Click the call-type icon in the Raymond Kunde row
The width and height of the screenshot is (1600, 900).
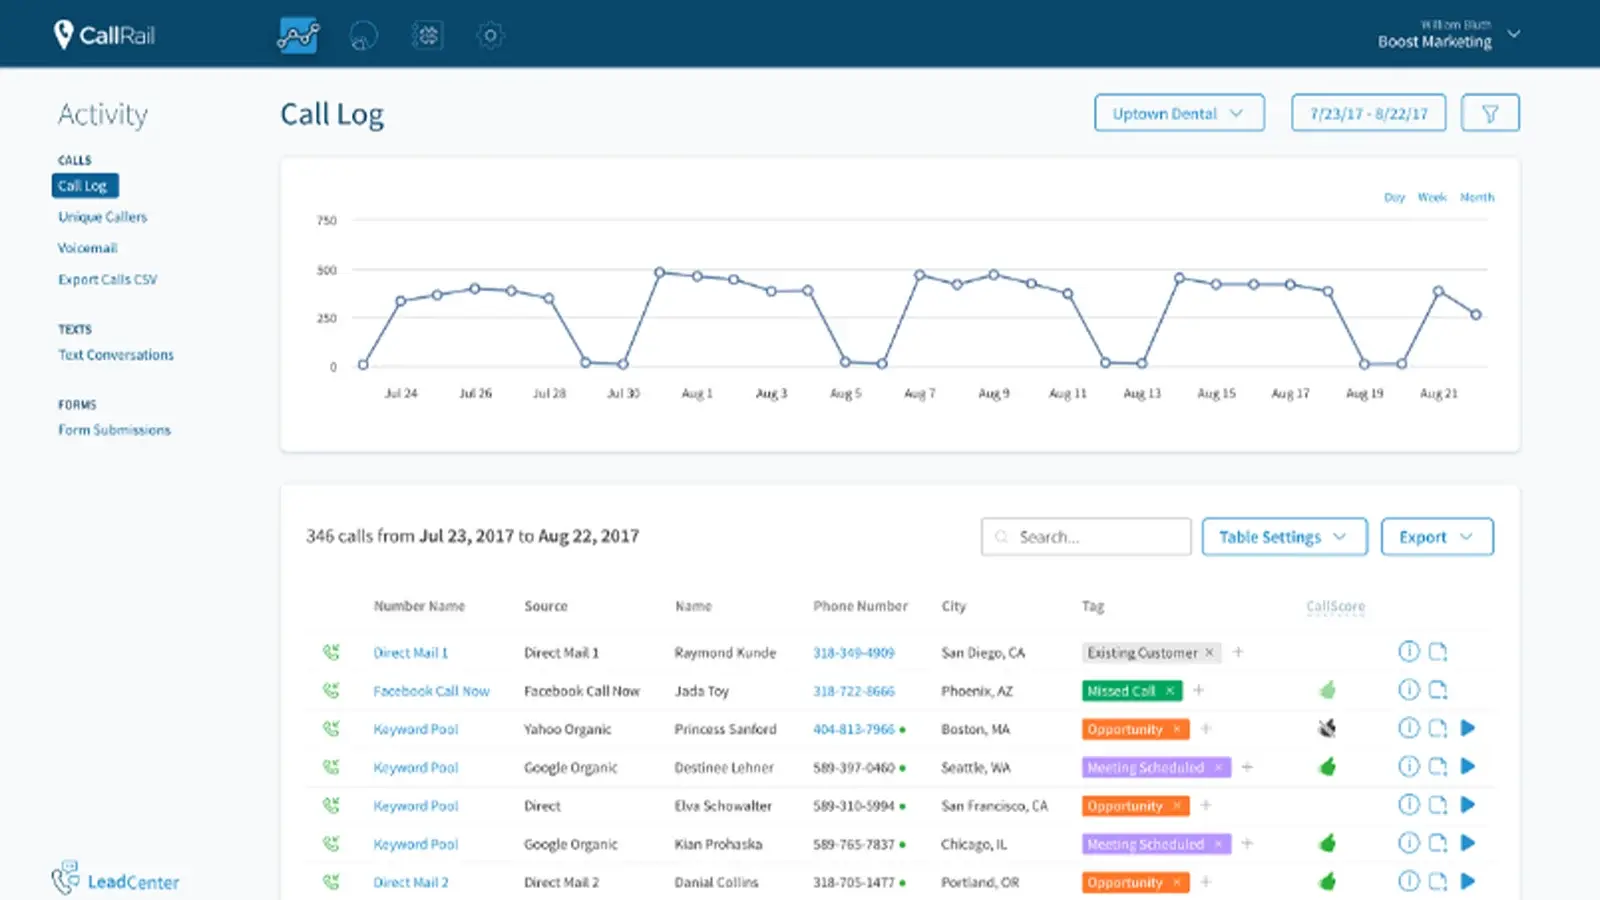(x=331, y=652)
